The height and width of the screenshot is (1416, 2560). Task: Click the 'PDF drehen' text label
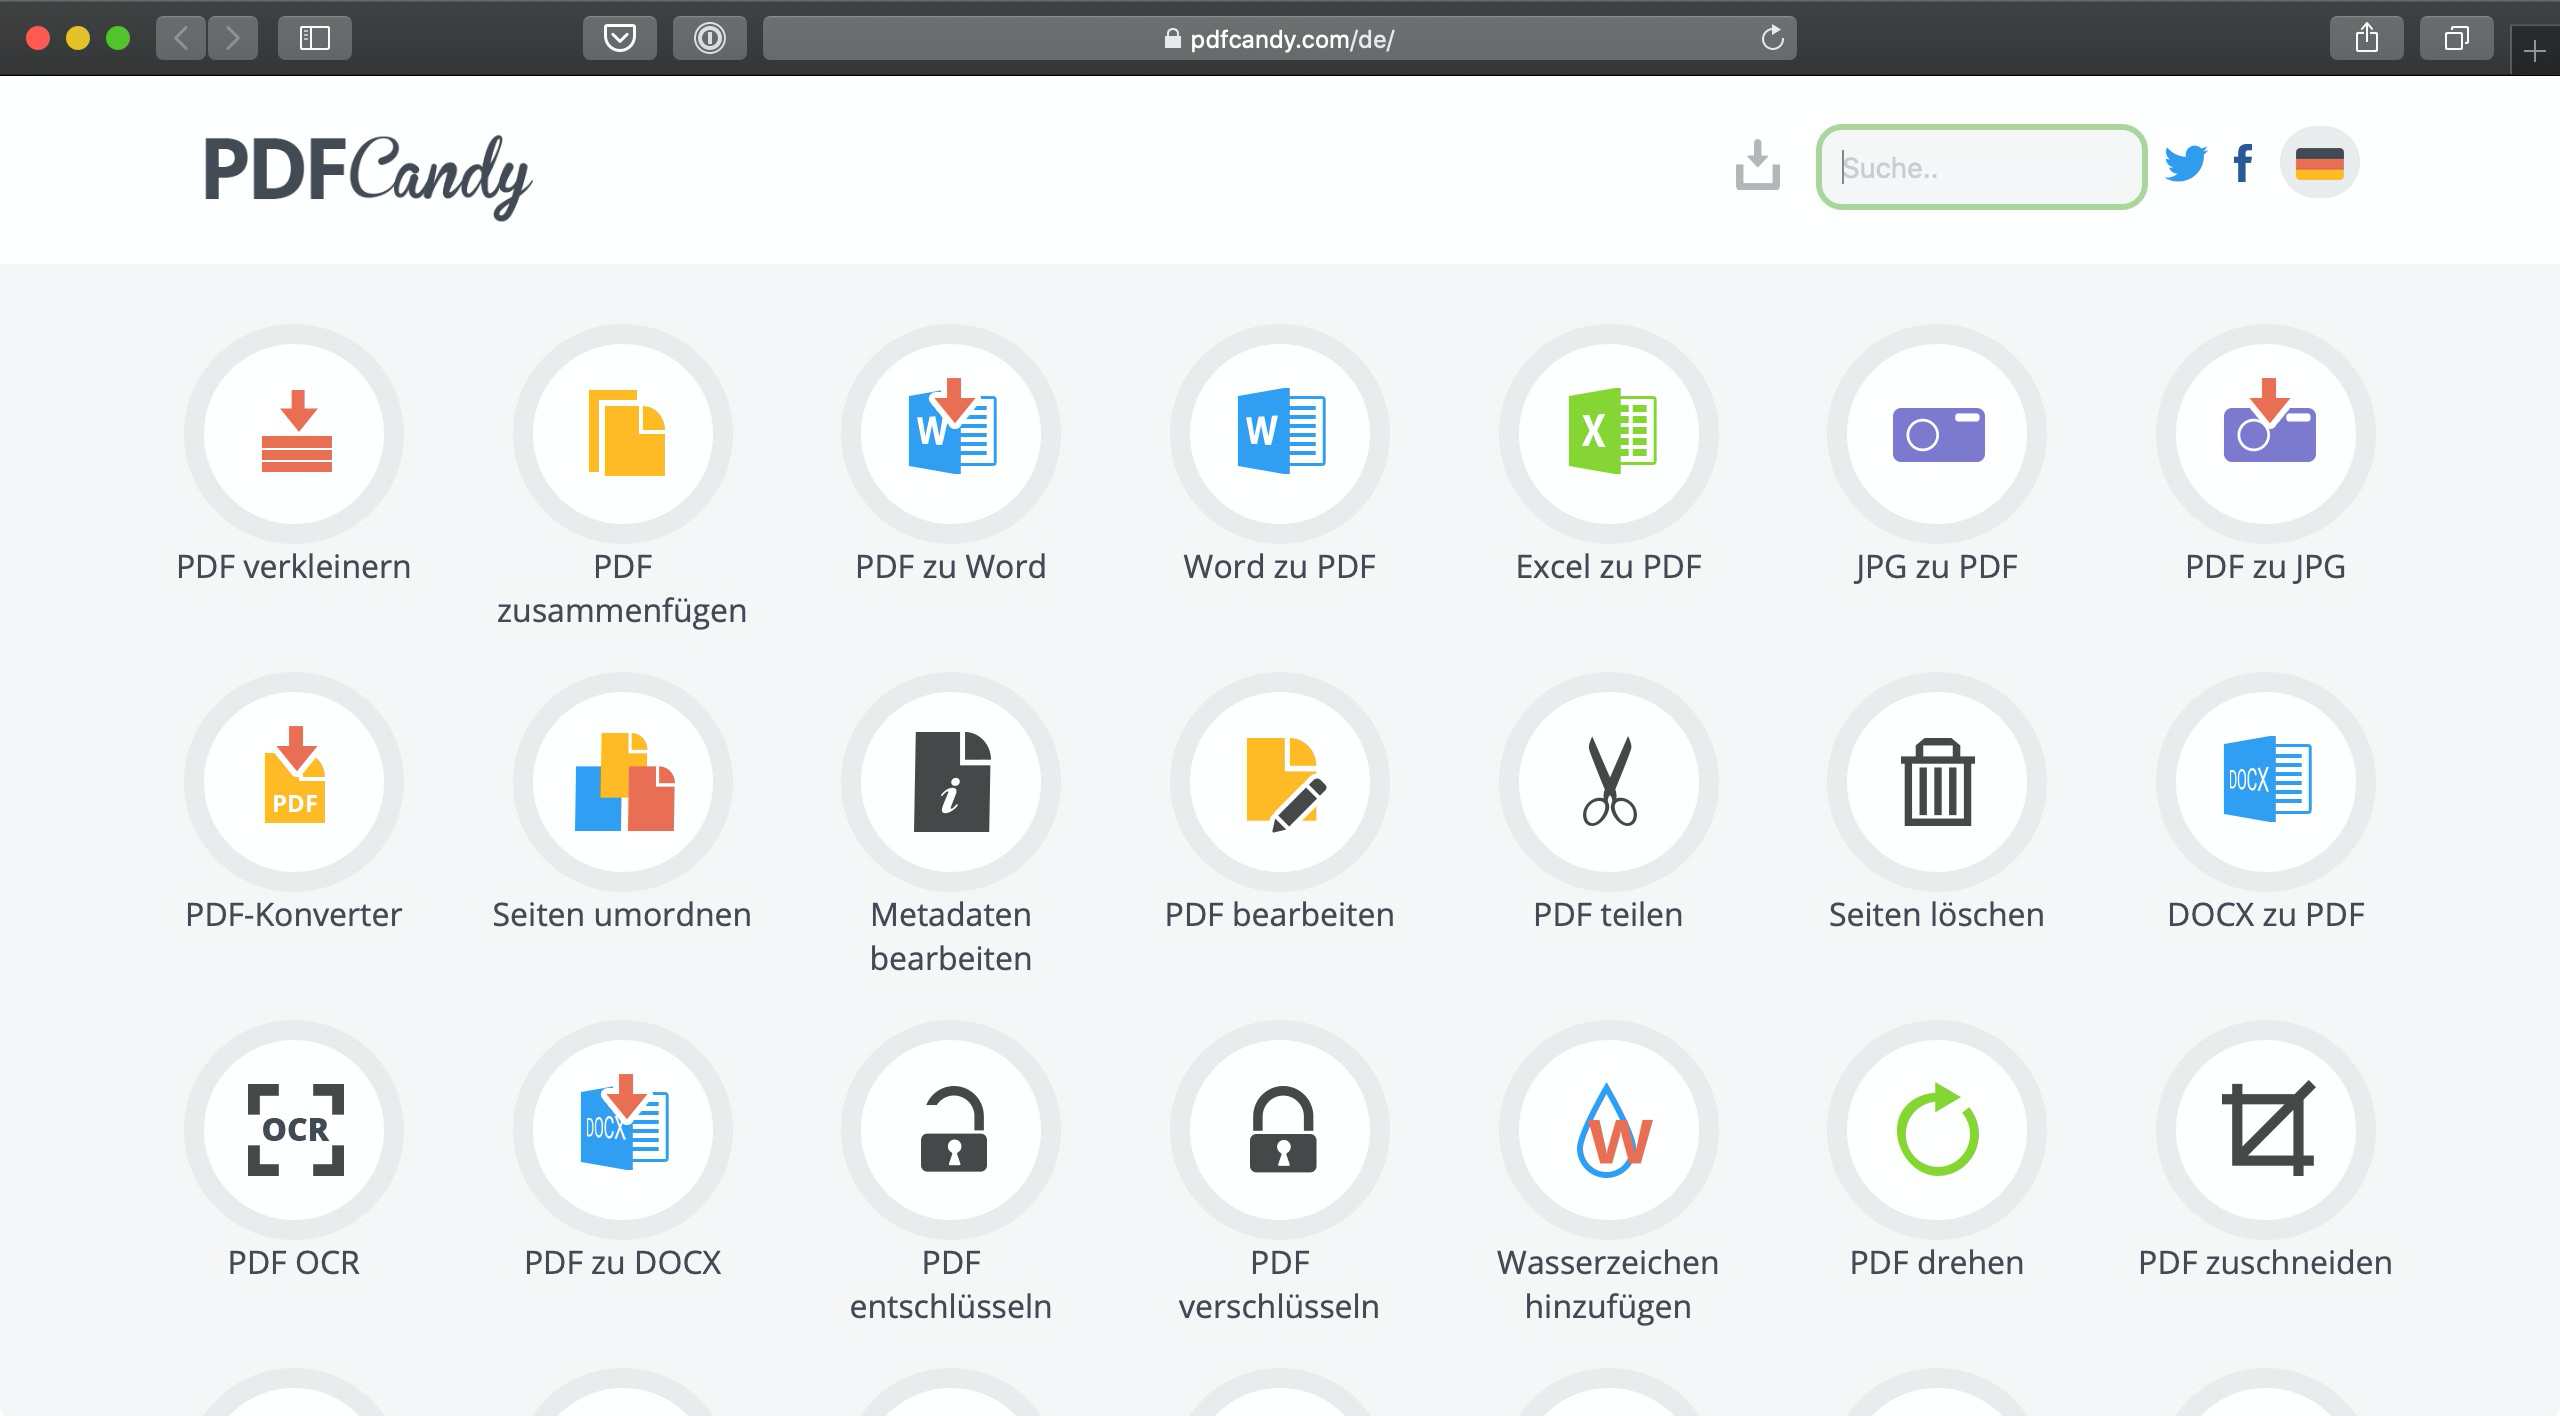(x=1936, y=1262)
